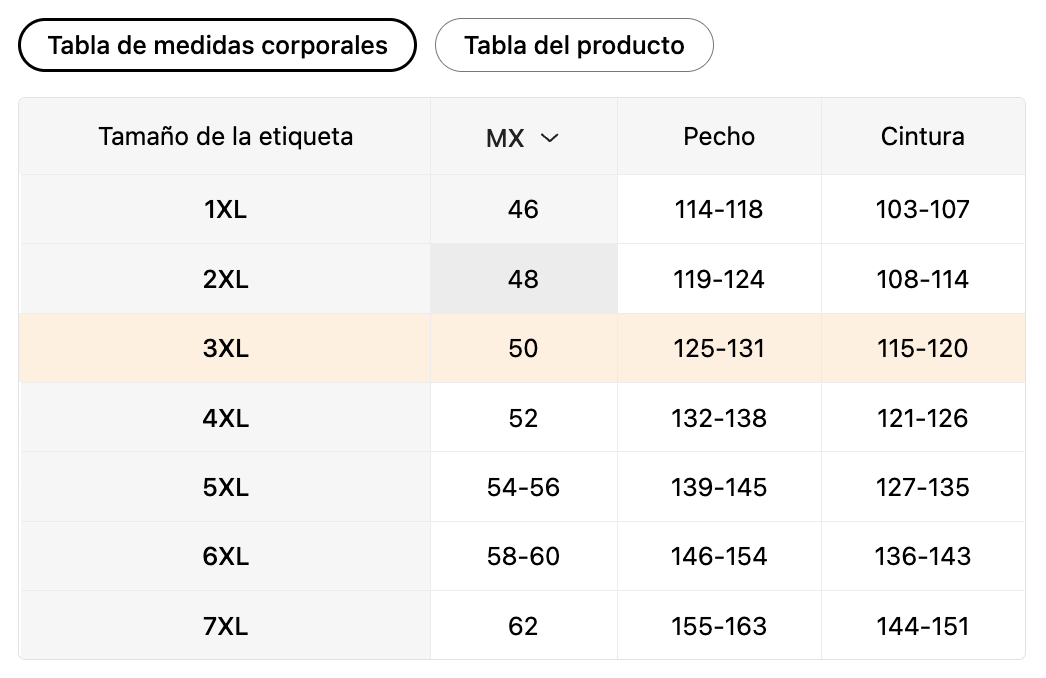Open the MX size system selector
Screen dimensions: 1046x678
522,137
